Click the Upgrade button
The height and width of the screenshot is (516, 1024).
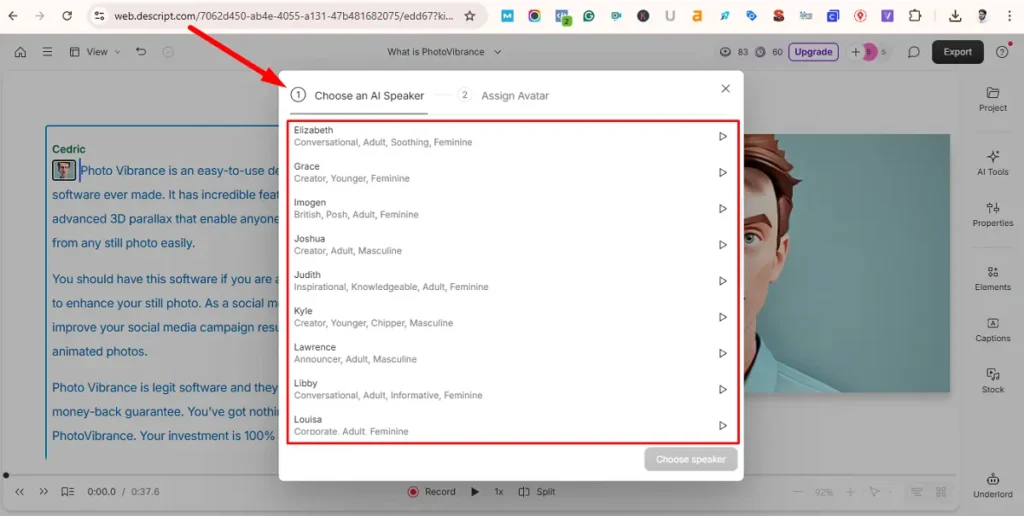point(813,52)
